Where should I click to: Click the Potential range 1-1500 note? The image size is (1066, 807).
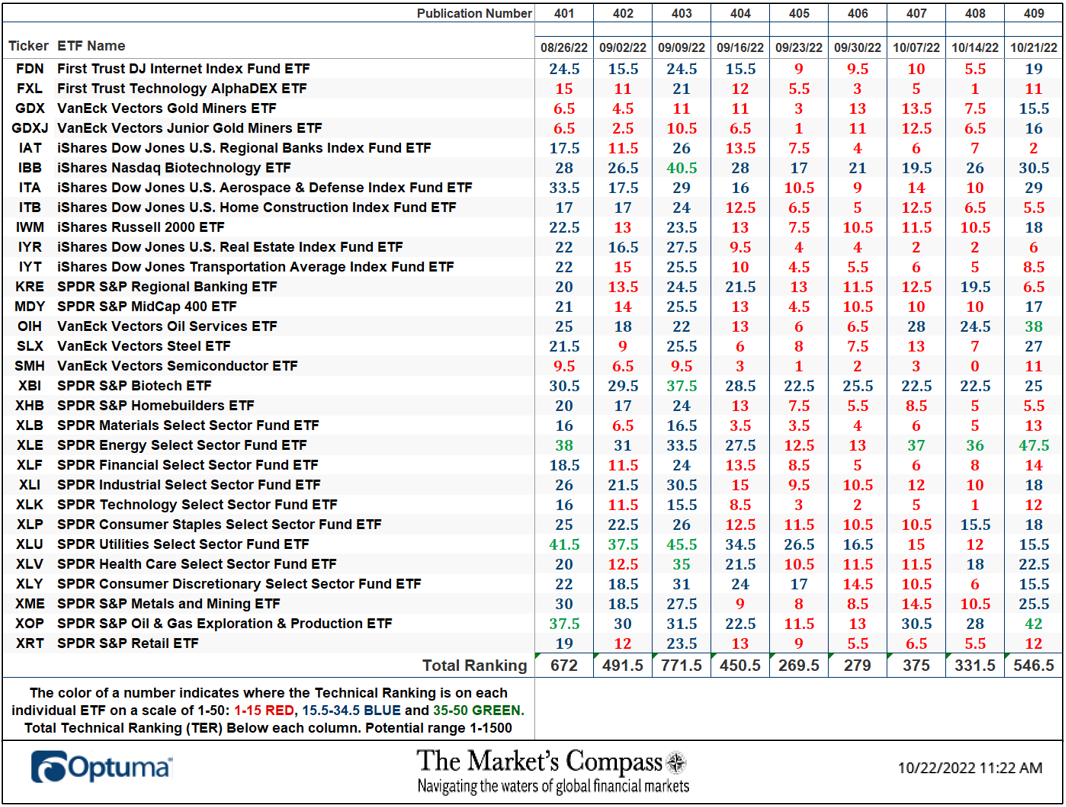[x=439, y=728]
